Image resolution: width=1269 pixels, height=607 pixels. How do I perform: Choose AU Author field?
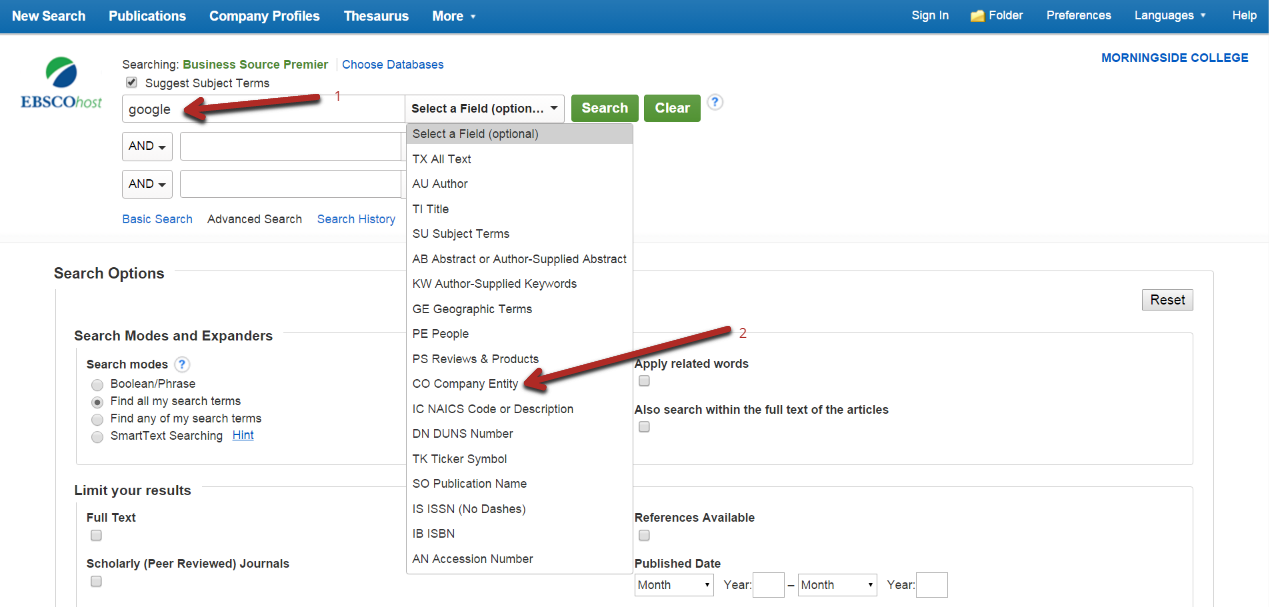[520, 184]
